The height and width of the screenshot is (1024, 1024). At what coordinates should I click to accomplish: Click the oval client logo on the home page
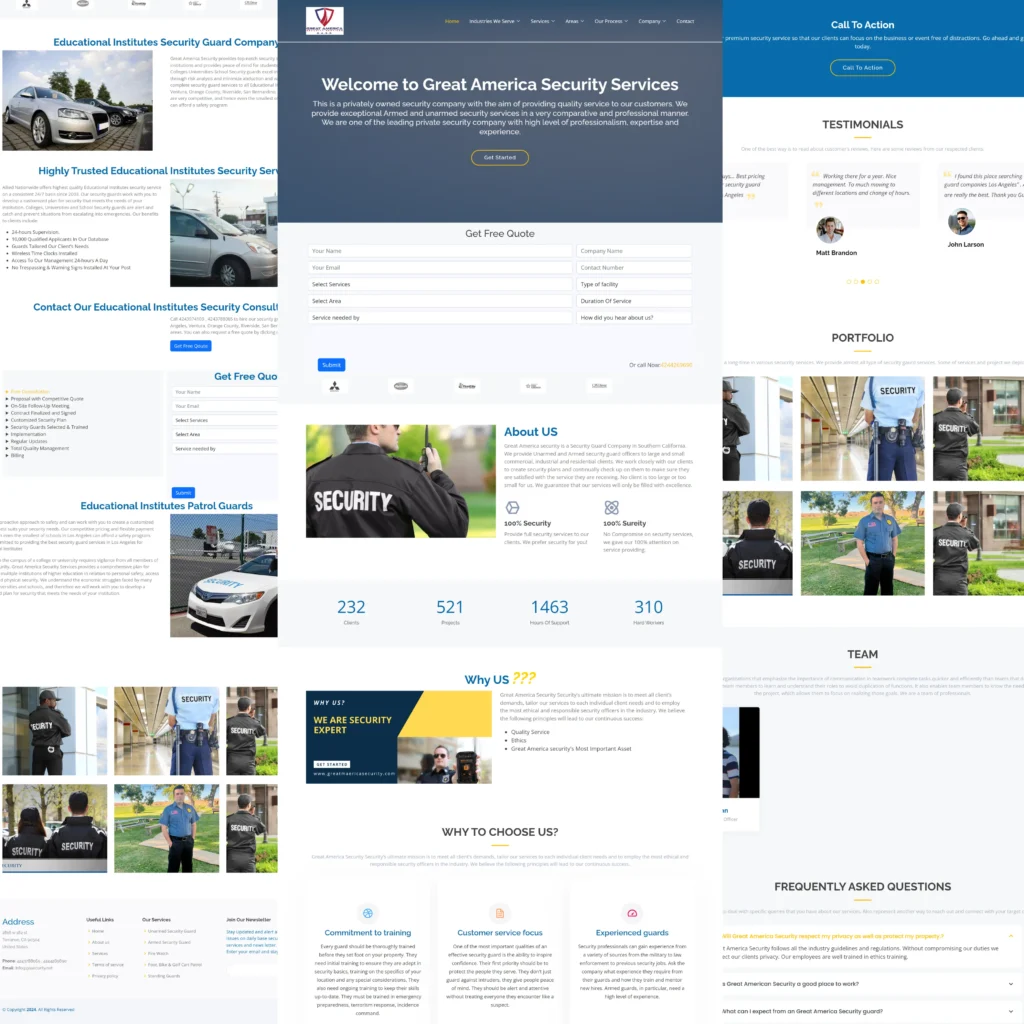(401, 386)
